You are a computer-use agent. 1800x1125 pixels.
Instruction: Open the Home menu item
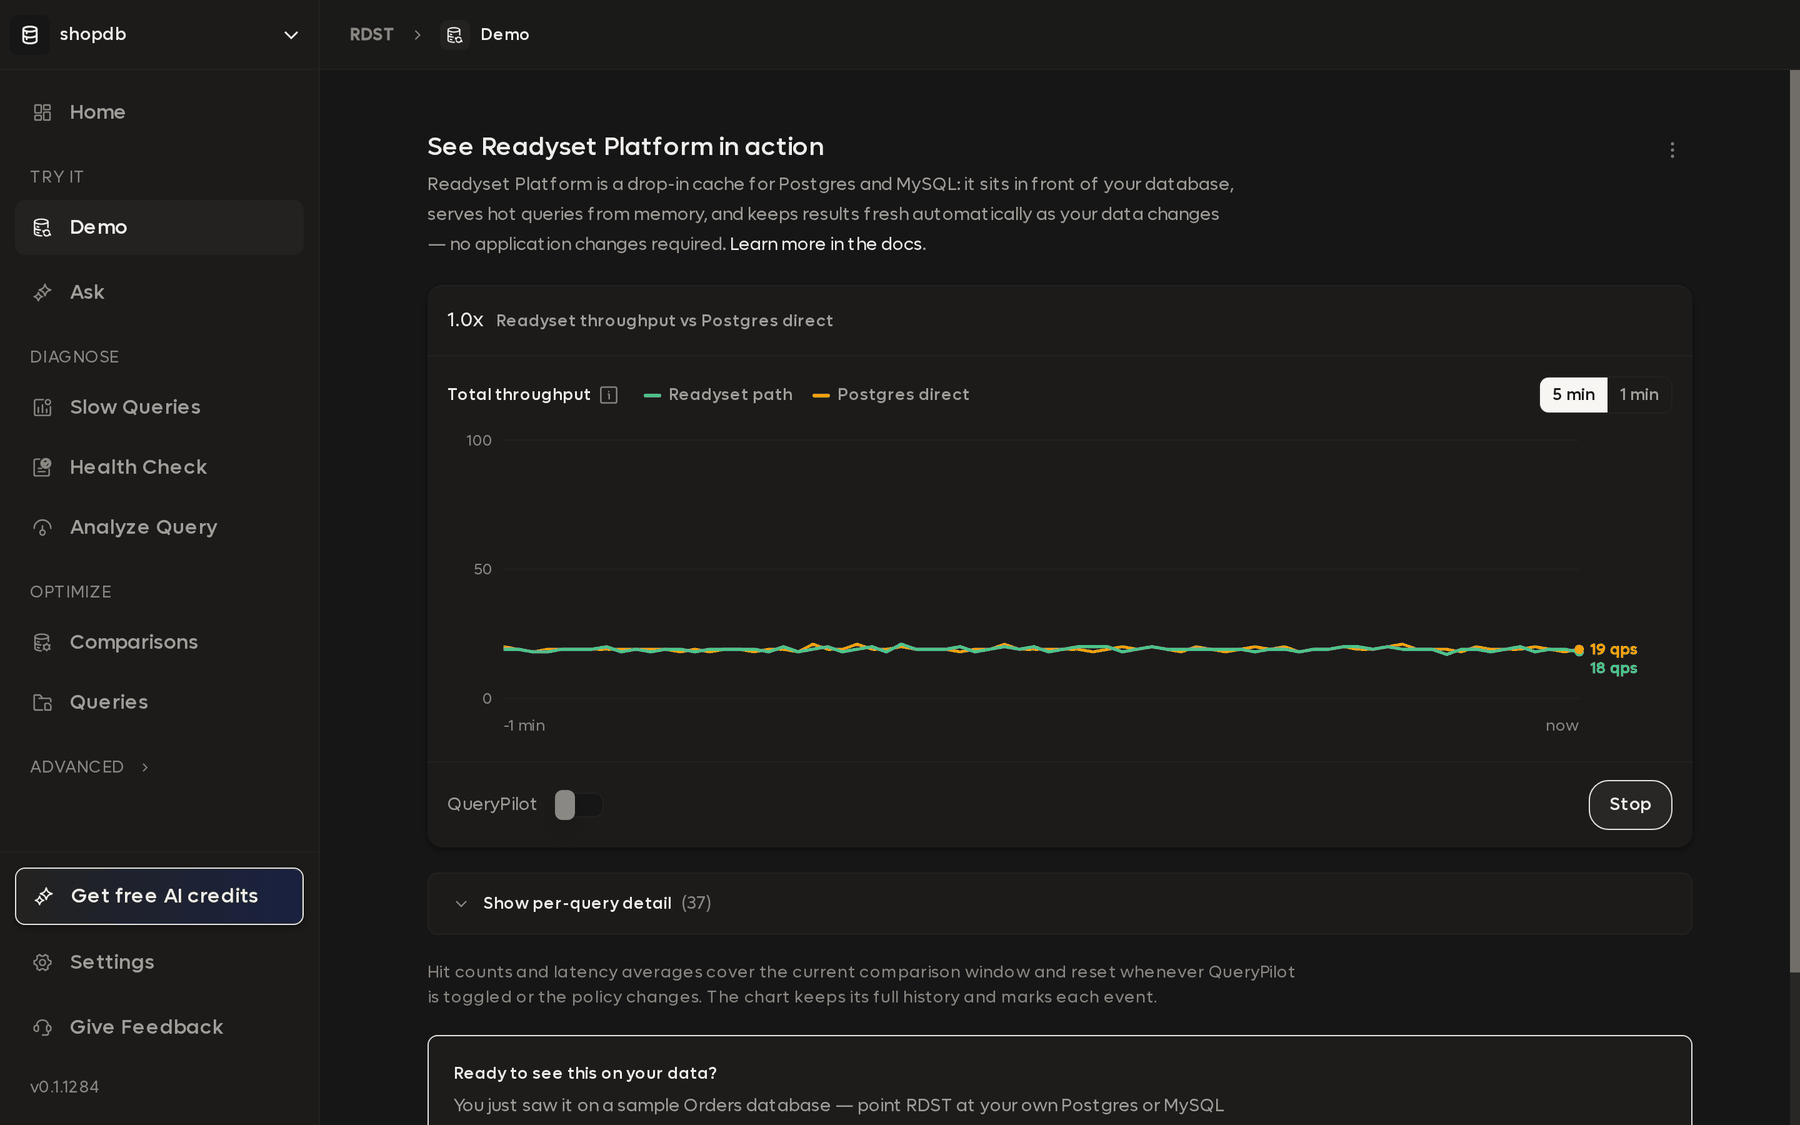click(x=159, y=113)
